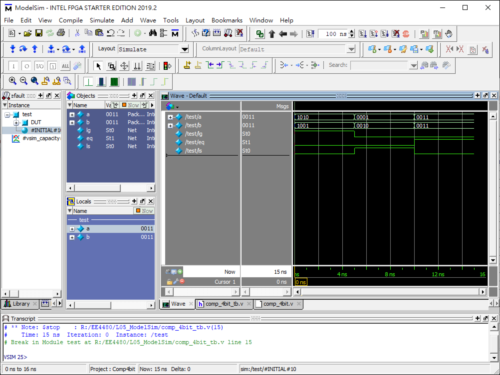Click the Zoom Full dark magnifier icon

pyautogui.click(x=34, y=81)
